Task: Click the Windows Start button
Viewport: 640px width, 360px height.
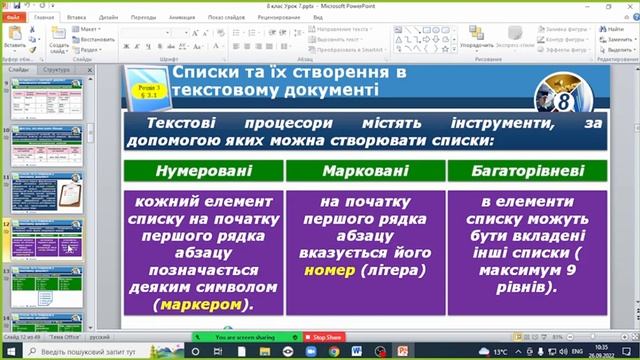Action: click(11, 351)
